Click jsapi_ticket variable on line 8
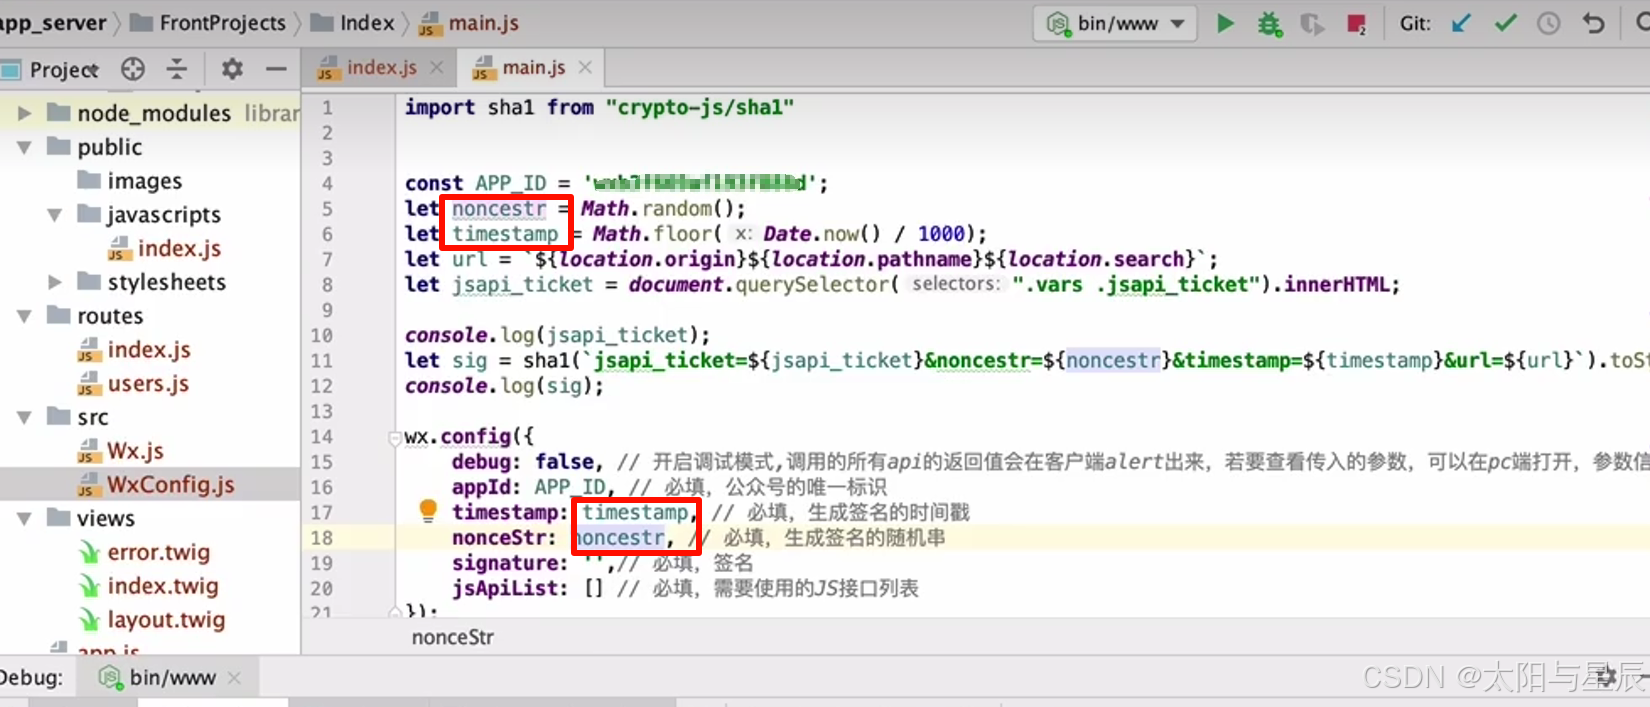This screenshot has width=1650, height=707. (522, 285)
